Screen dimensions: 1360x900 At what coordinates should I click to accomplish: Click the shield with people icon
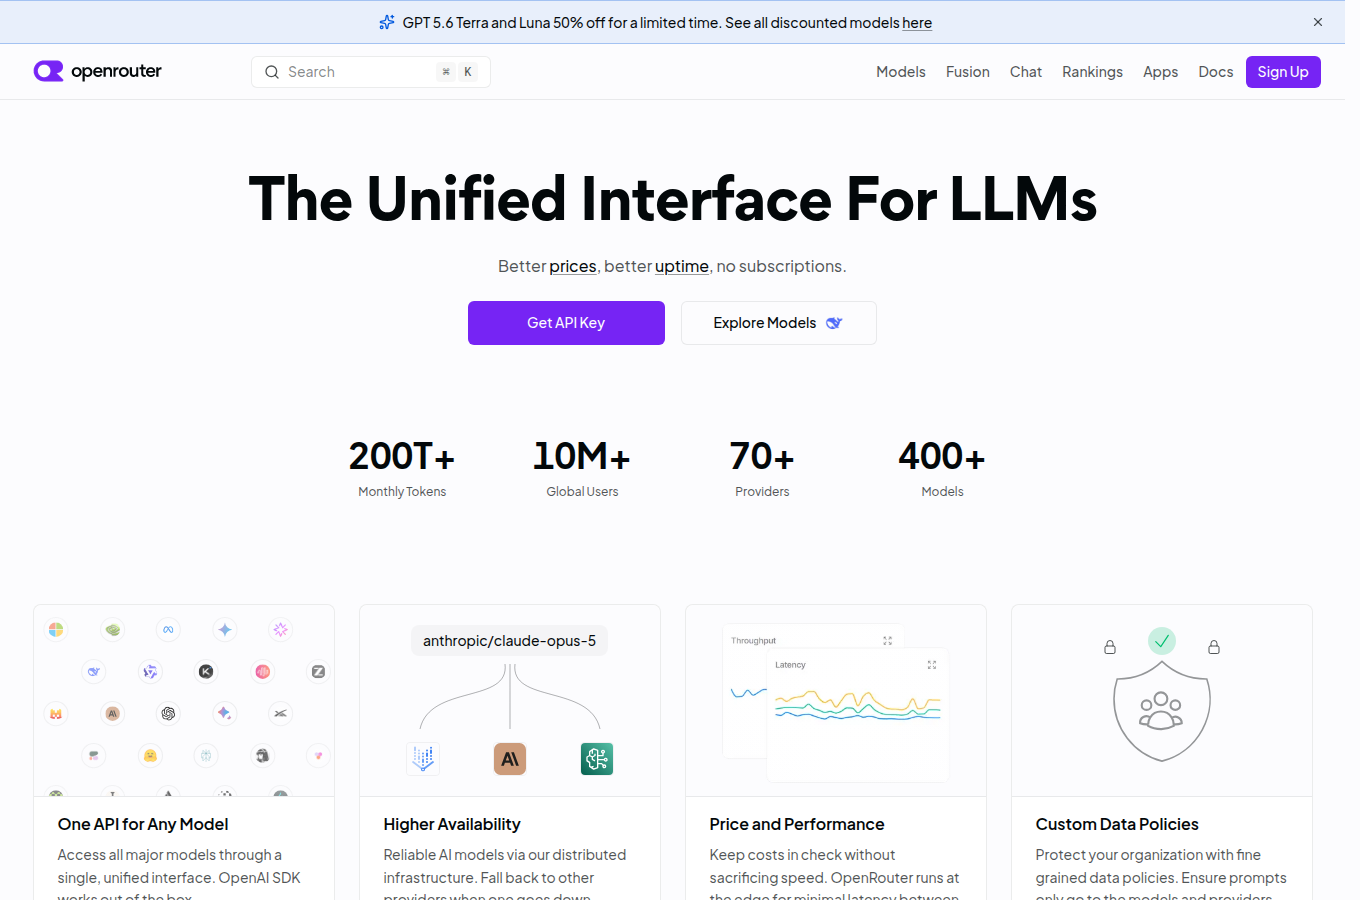[1162, 710]
